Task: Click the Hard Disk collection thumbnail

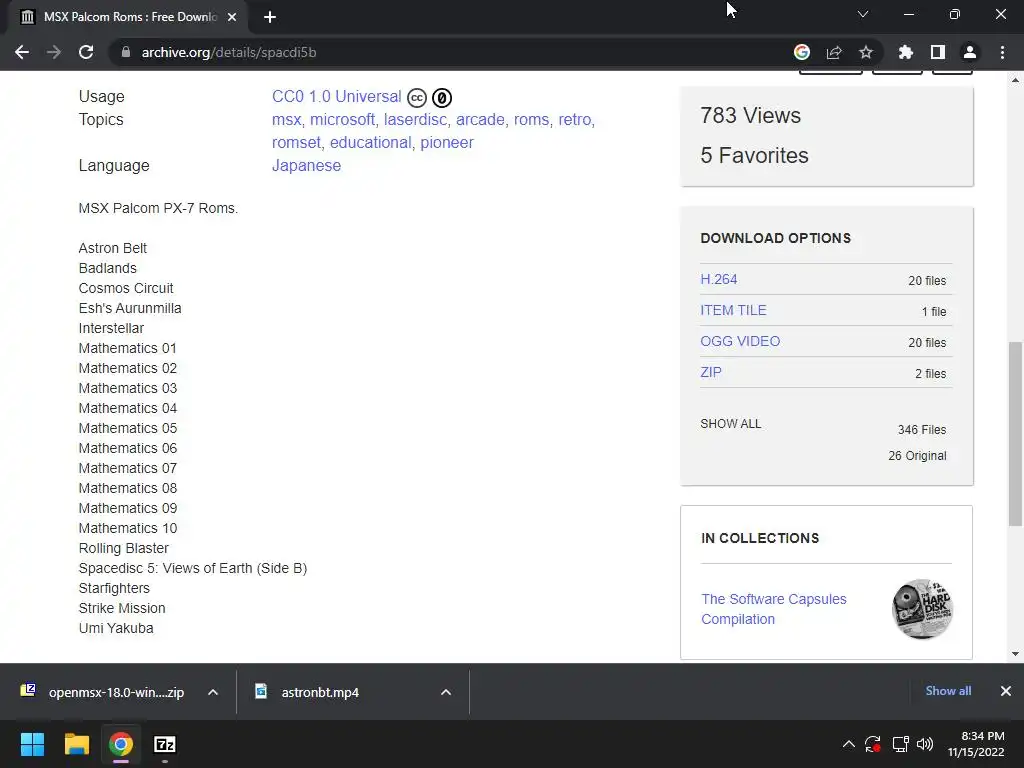Action: click(x=922, y=609)
